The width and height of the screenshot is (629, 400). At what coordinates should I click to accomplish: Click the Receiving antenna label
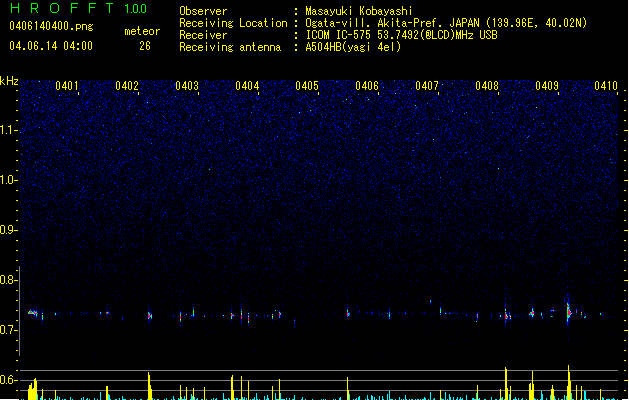230,47
